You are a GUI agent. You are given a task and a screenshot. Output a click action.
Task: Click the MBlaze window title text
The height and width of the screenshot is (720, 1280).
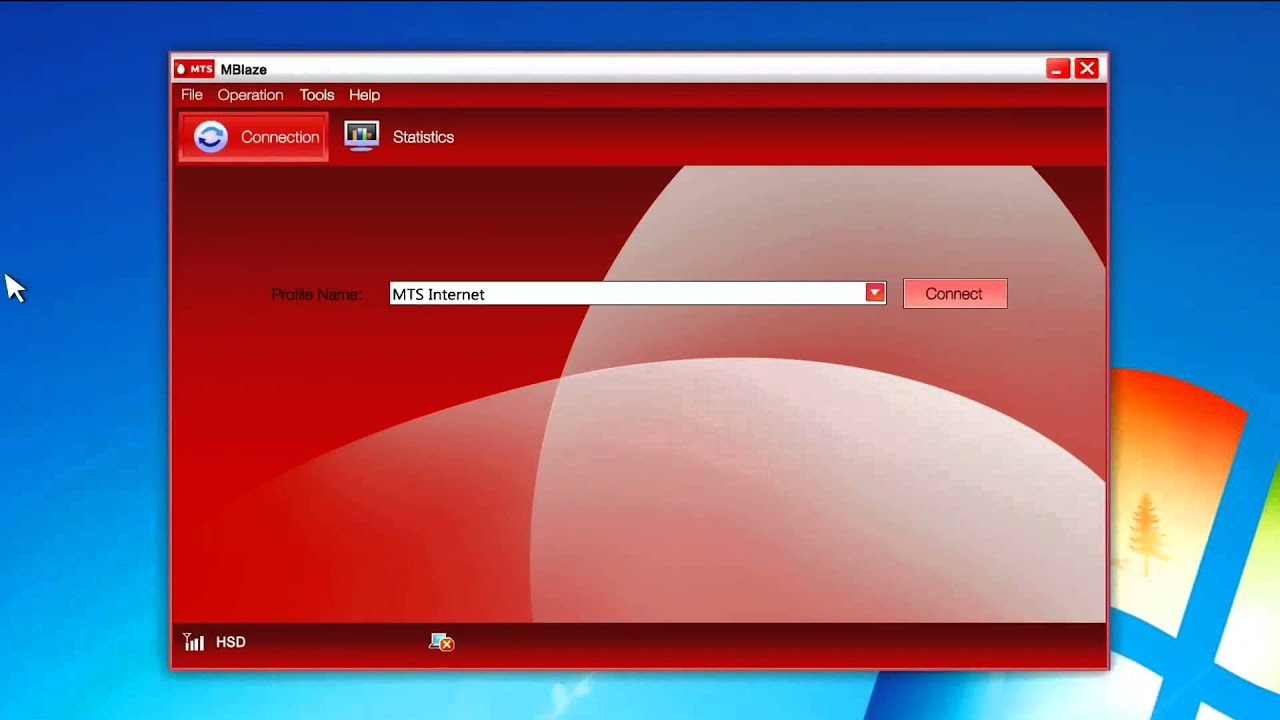click(243, 70)
